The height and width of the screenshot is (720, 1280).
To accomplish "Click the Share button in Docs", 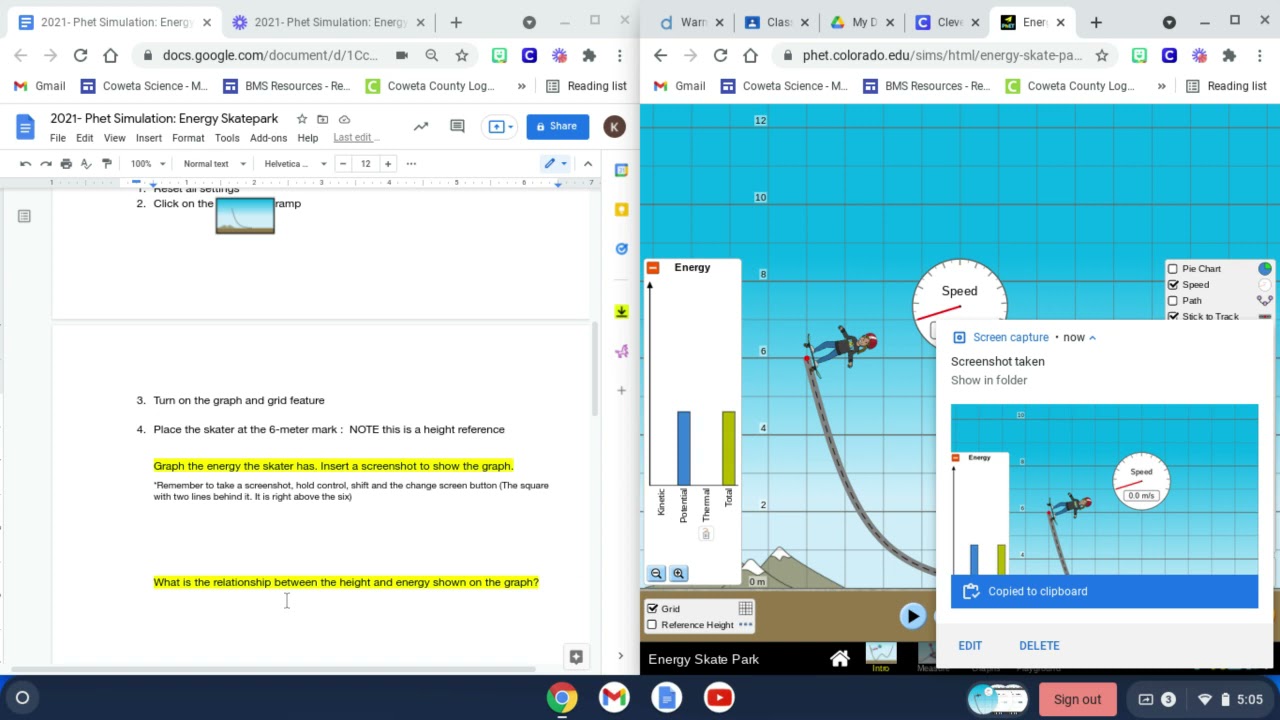I will point(557,126).
